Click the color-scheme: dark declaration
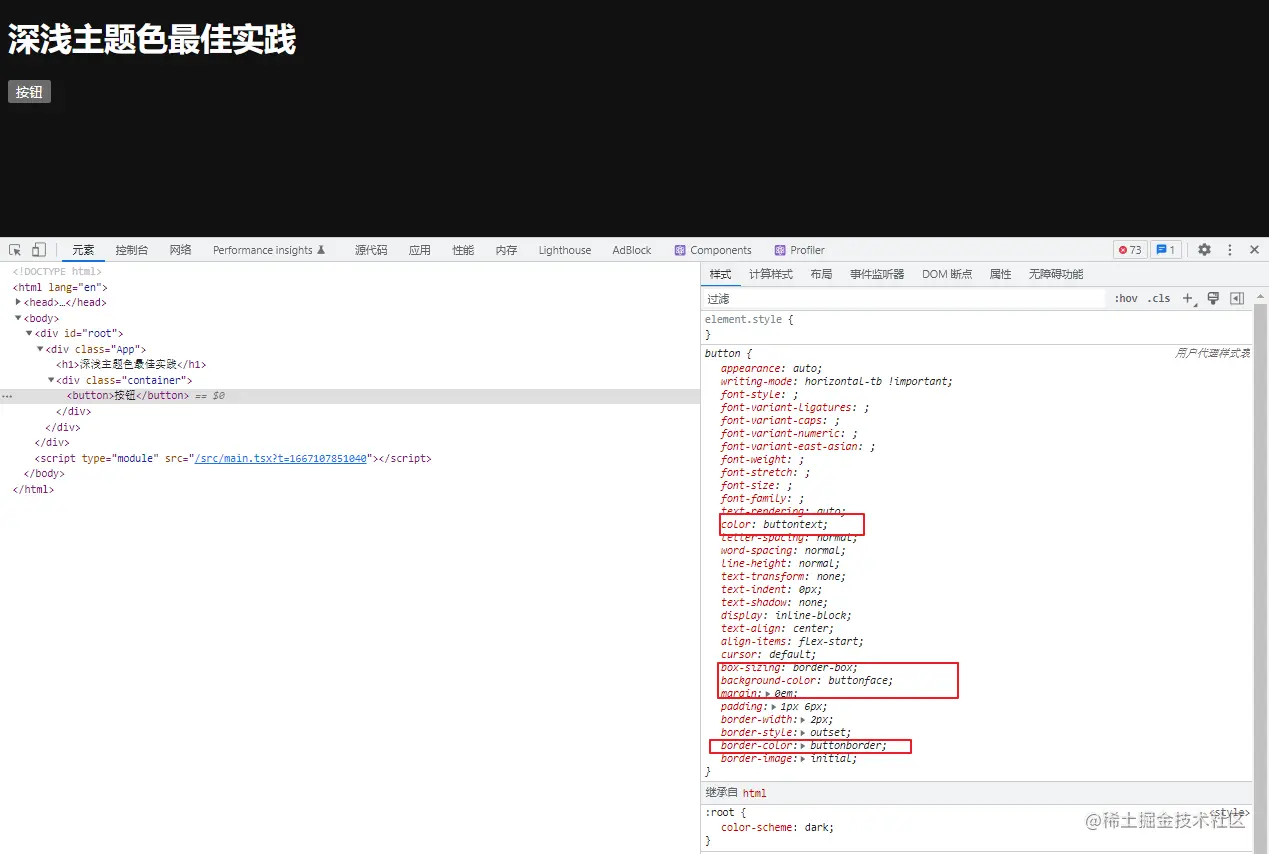The image size is (1269, 854). pyautogui.click(x=777, y=827)
